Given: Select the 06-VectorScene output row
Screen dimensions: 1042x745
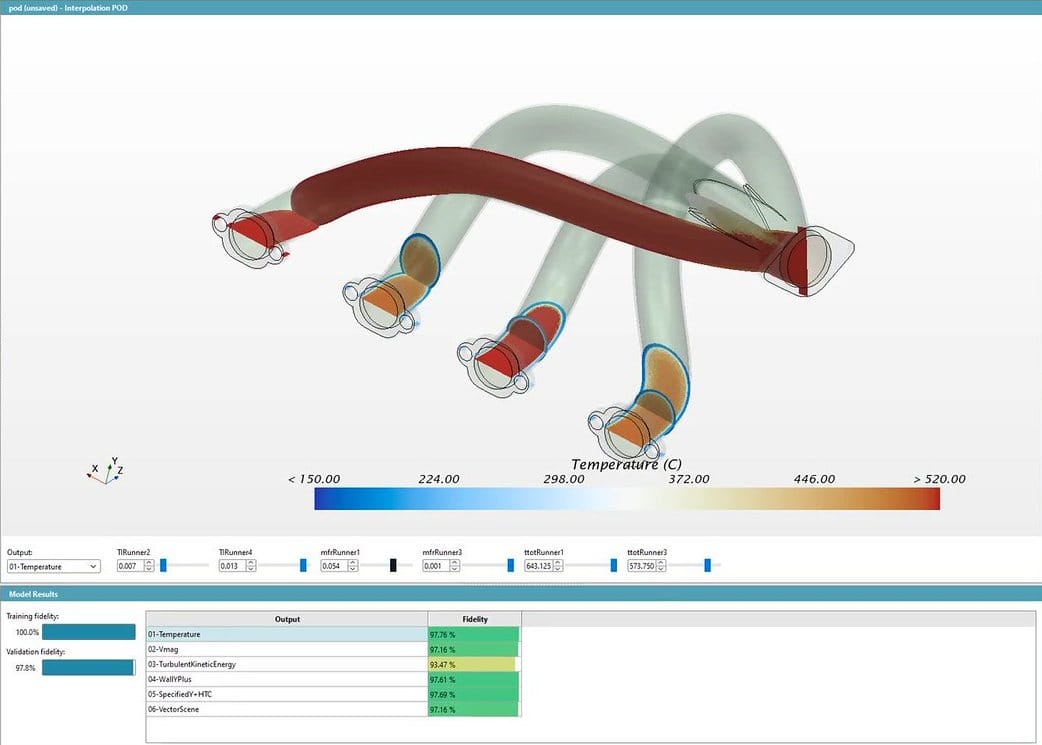Looking at the screenshot, I should pyautogui.click(x=334, y=709).
